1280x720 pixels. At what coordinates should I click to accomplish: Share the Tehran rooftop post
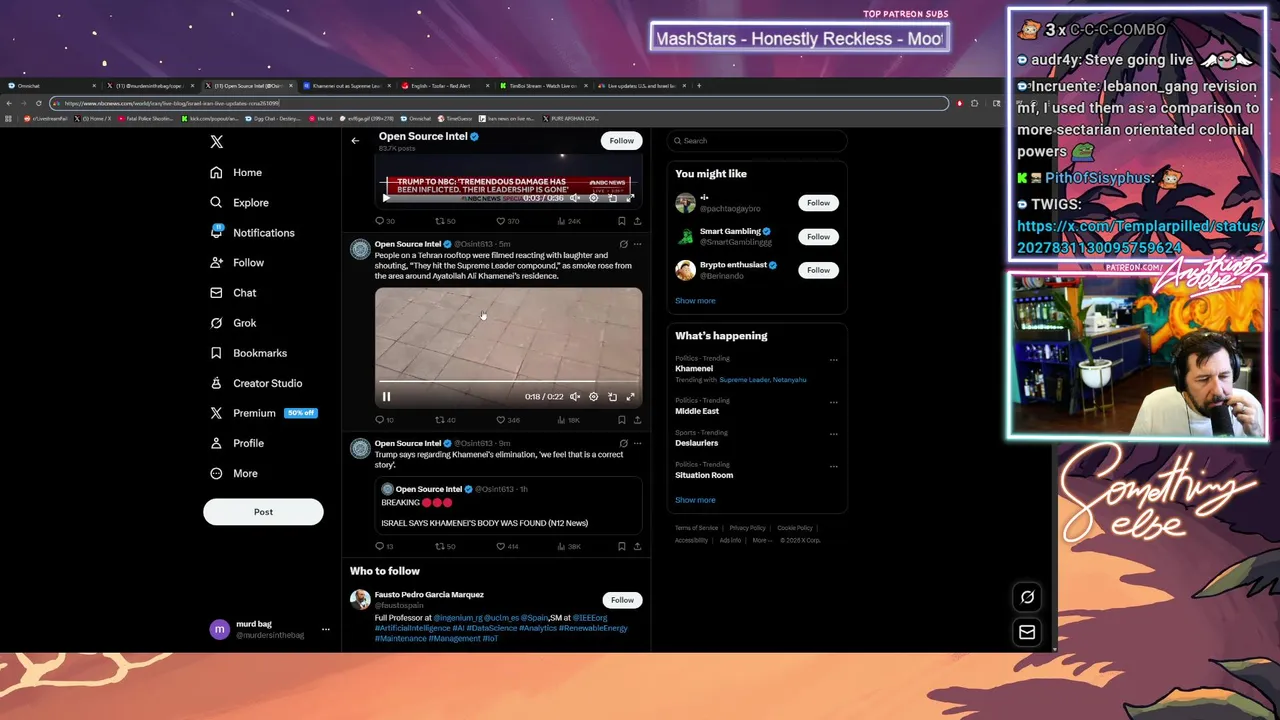(637, 420)
